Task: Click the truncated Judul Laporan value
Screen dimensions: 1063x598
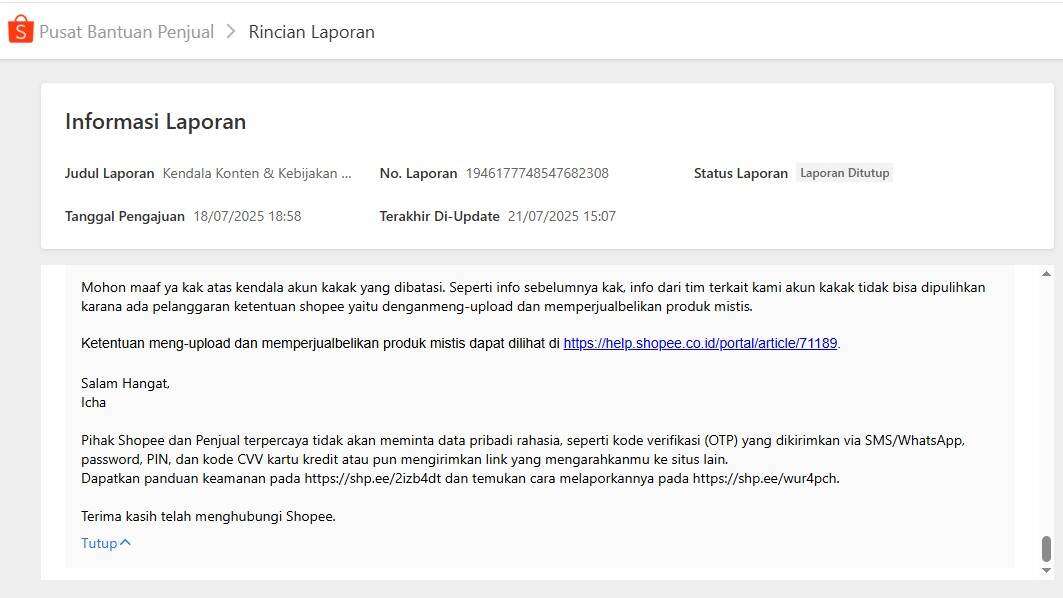Action: (x=257, y=173)
